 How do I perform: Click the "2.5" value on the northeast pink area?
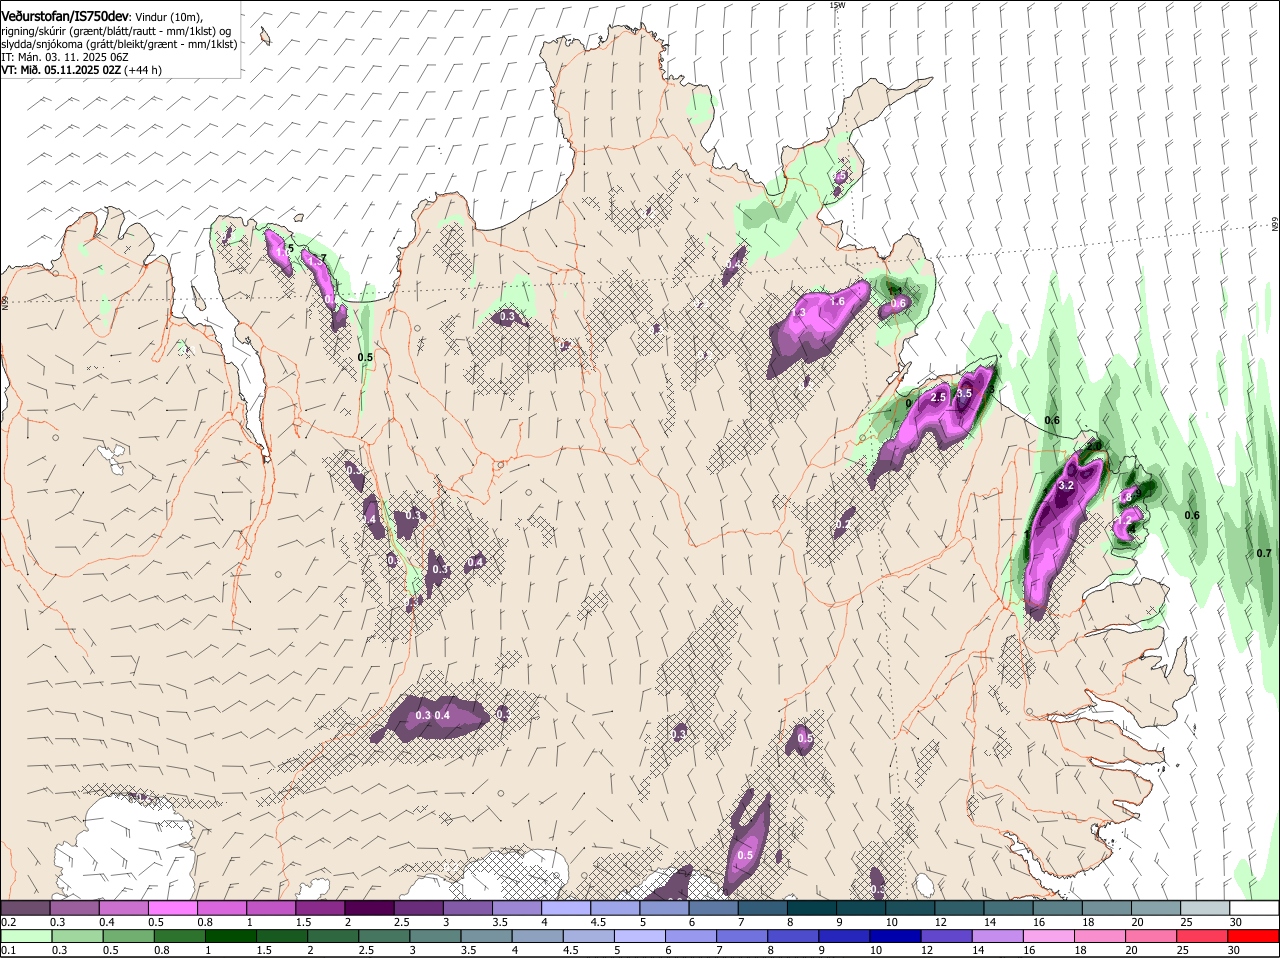(938, 398)
